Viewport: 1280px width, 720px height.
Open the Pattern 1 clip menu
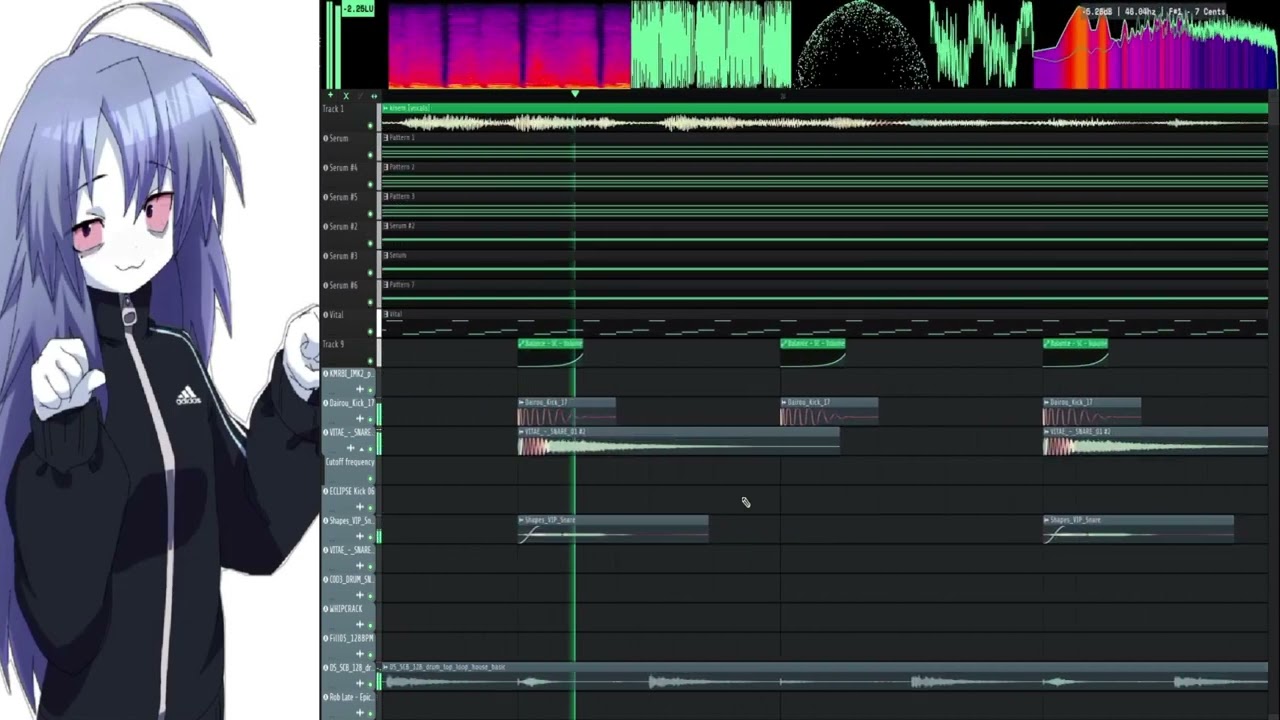(386, 137)
